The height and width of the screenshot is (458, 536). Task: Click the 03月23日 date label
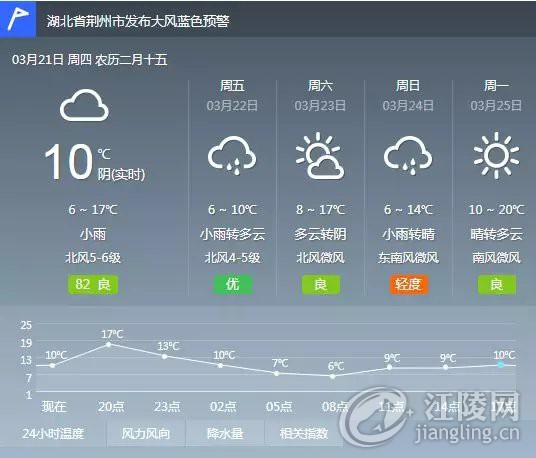pyautogui.click(x=320, y=106)
